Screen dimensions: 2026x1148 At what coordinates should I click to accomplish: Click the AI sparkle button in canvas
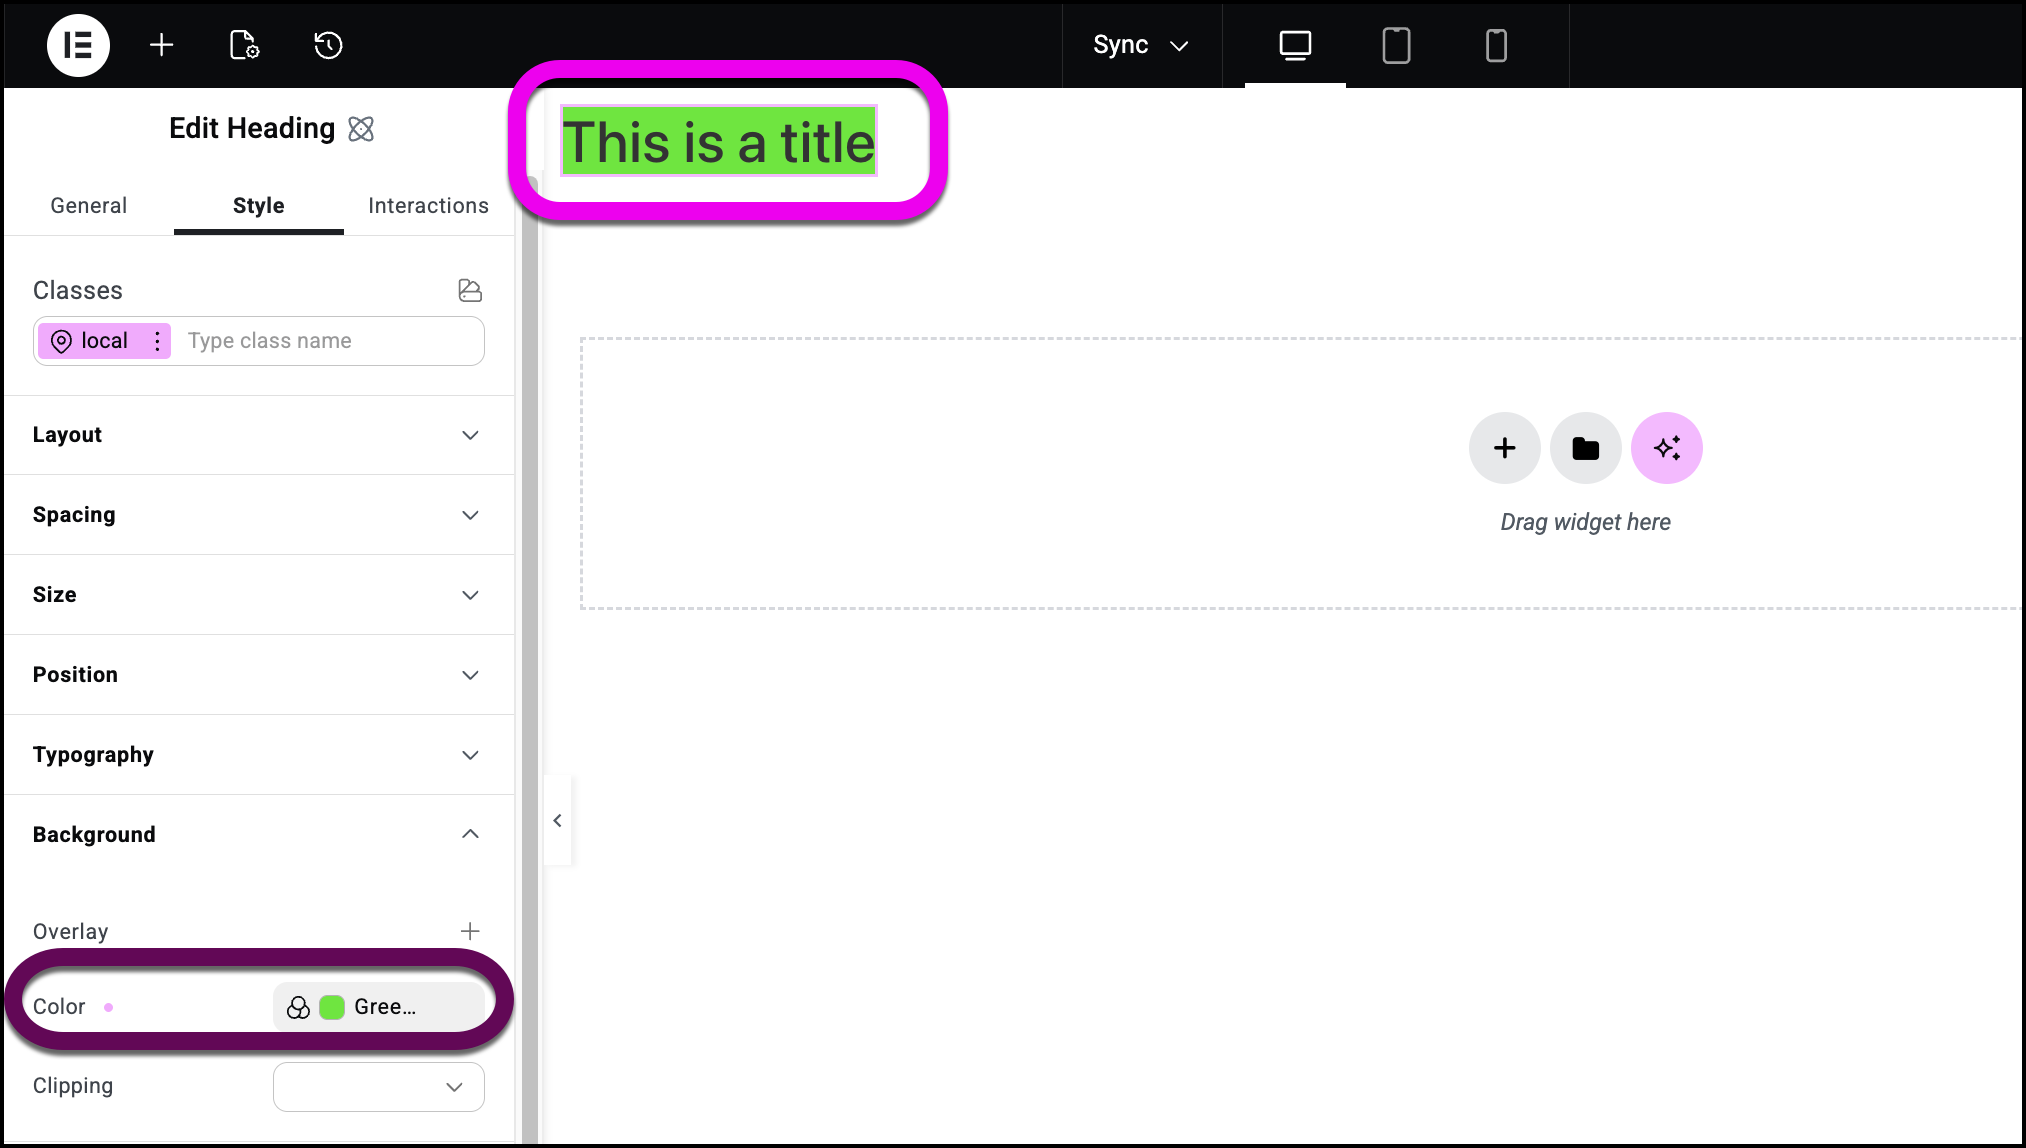[x=1666, y=448]
